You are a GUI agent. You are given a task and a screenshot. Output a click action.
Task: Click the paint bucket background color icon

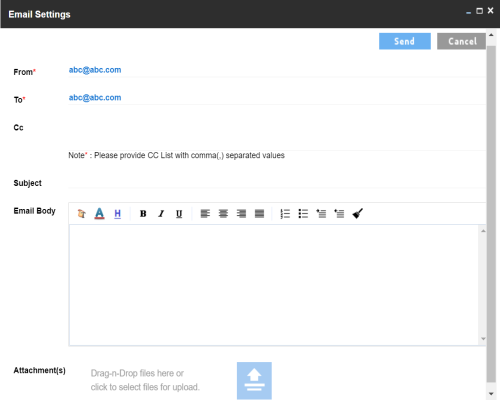[x=81, y=213]
